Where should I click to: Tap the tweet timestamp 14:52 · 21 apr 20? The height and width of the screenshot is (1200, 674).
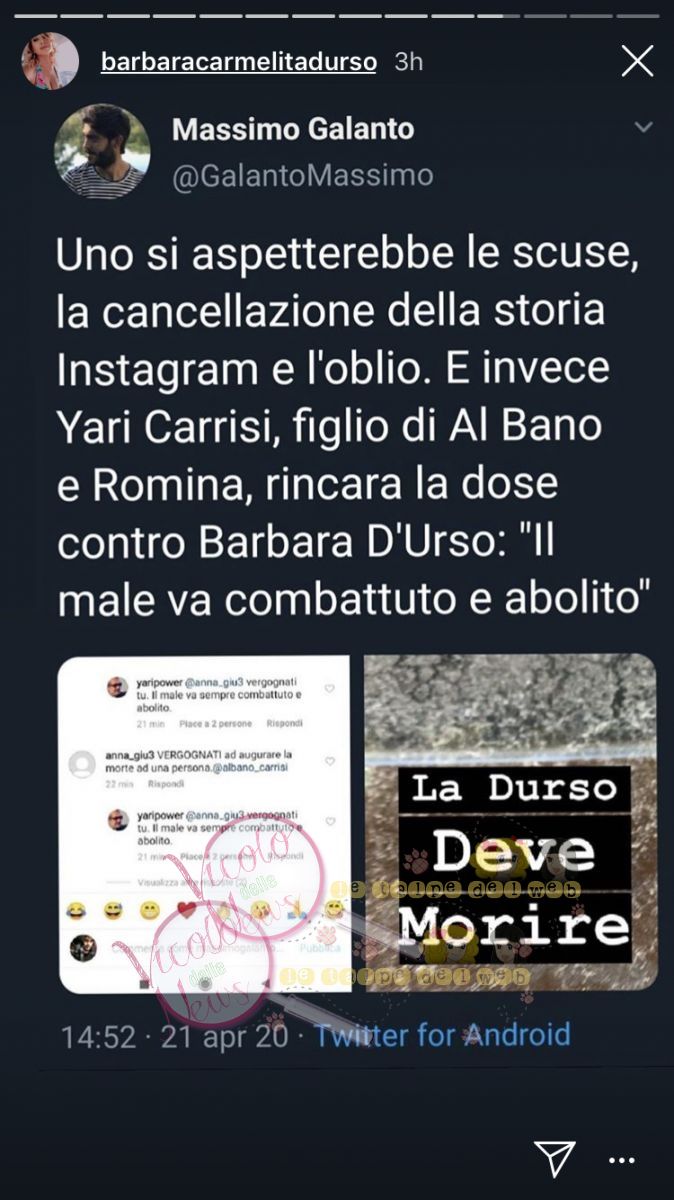174,1035
